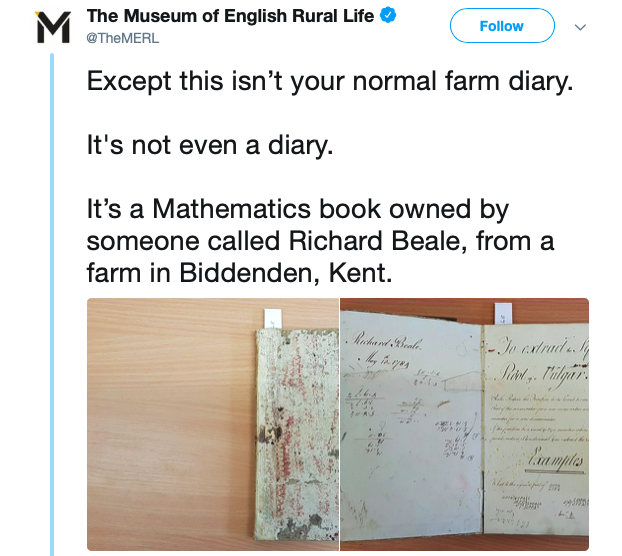Click the @TheMERL handle

click(121, 37)
